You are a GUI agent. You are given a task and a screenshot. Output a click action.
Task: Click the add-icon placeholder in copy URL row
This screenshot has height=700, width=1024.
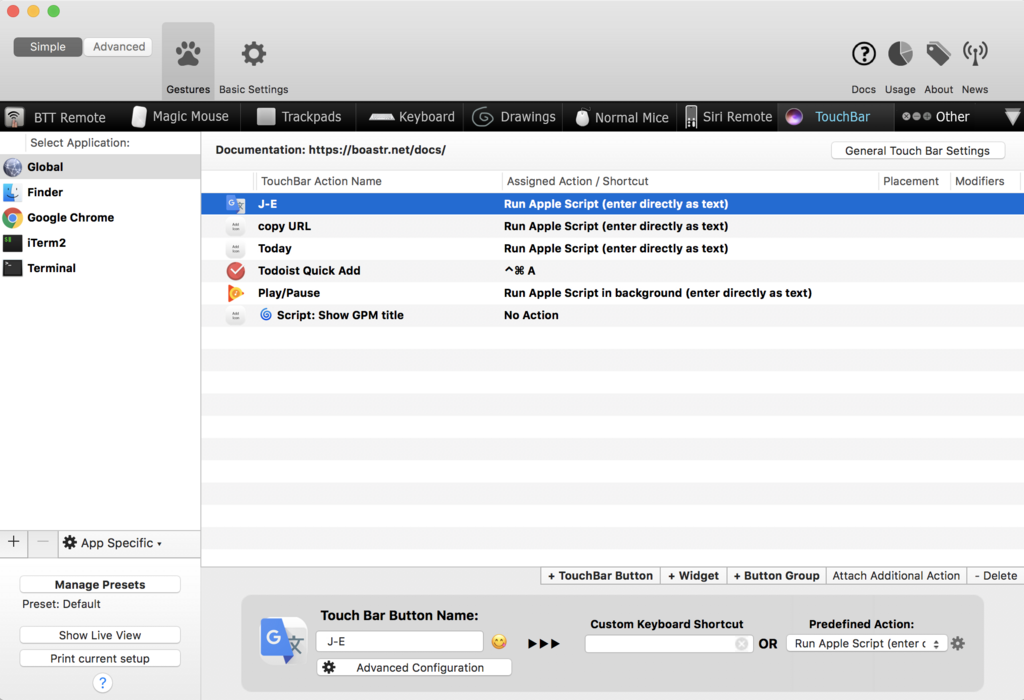pyautogui.click(x=235, y=226)
